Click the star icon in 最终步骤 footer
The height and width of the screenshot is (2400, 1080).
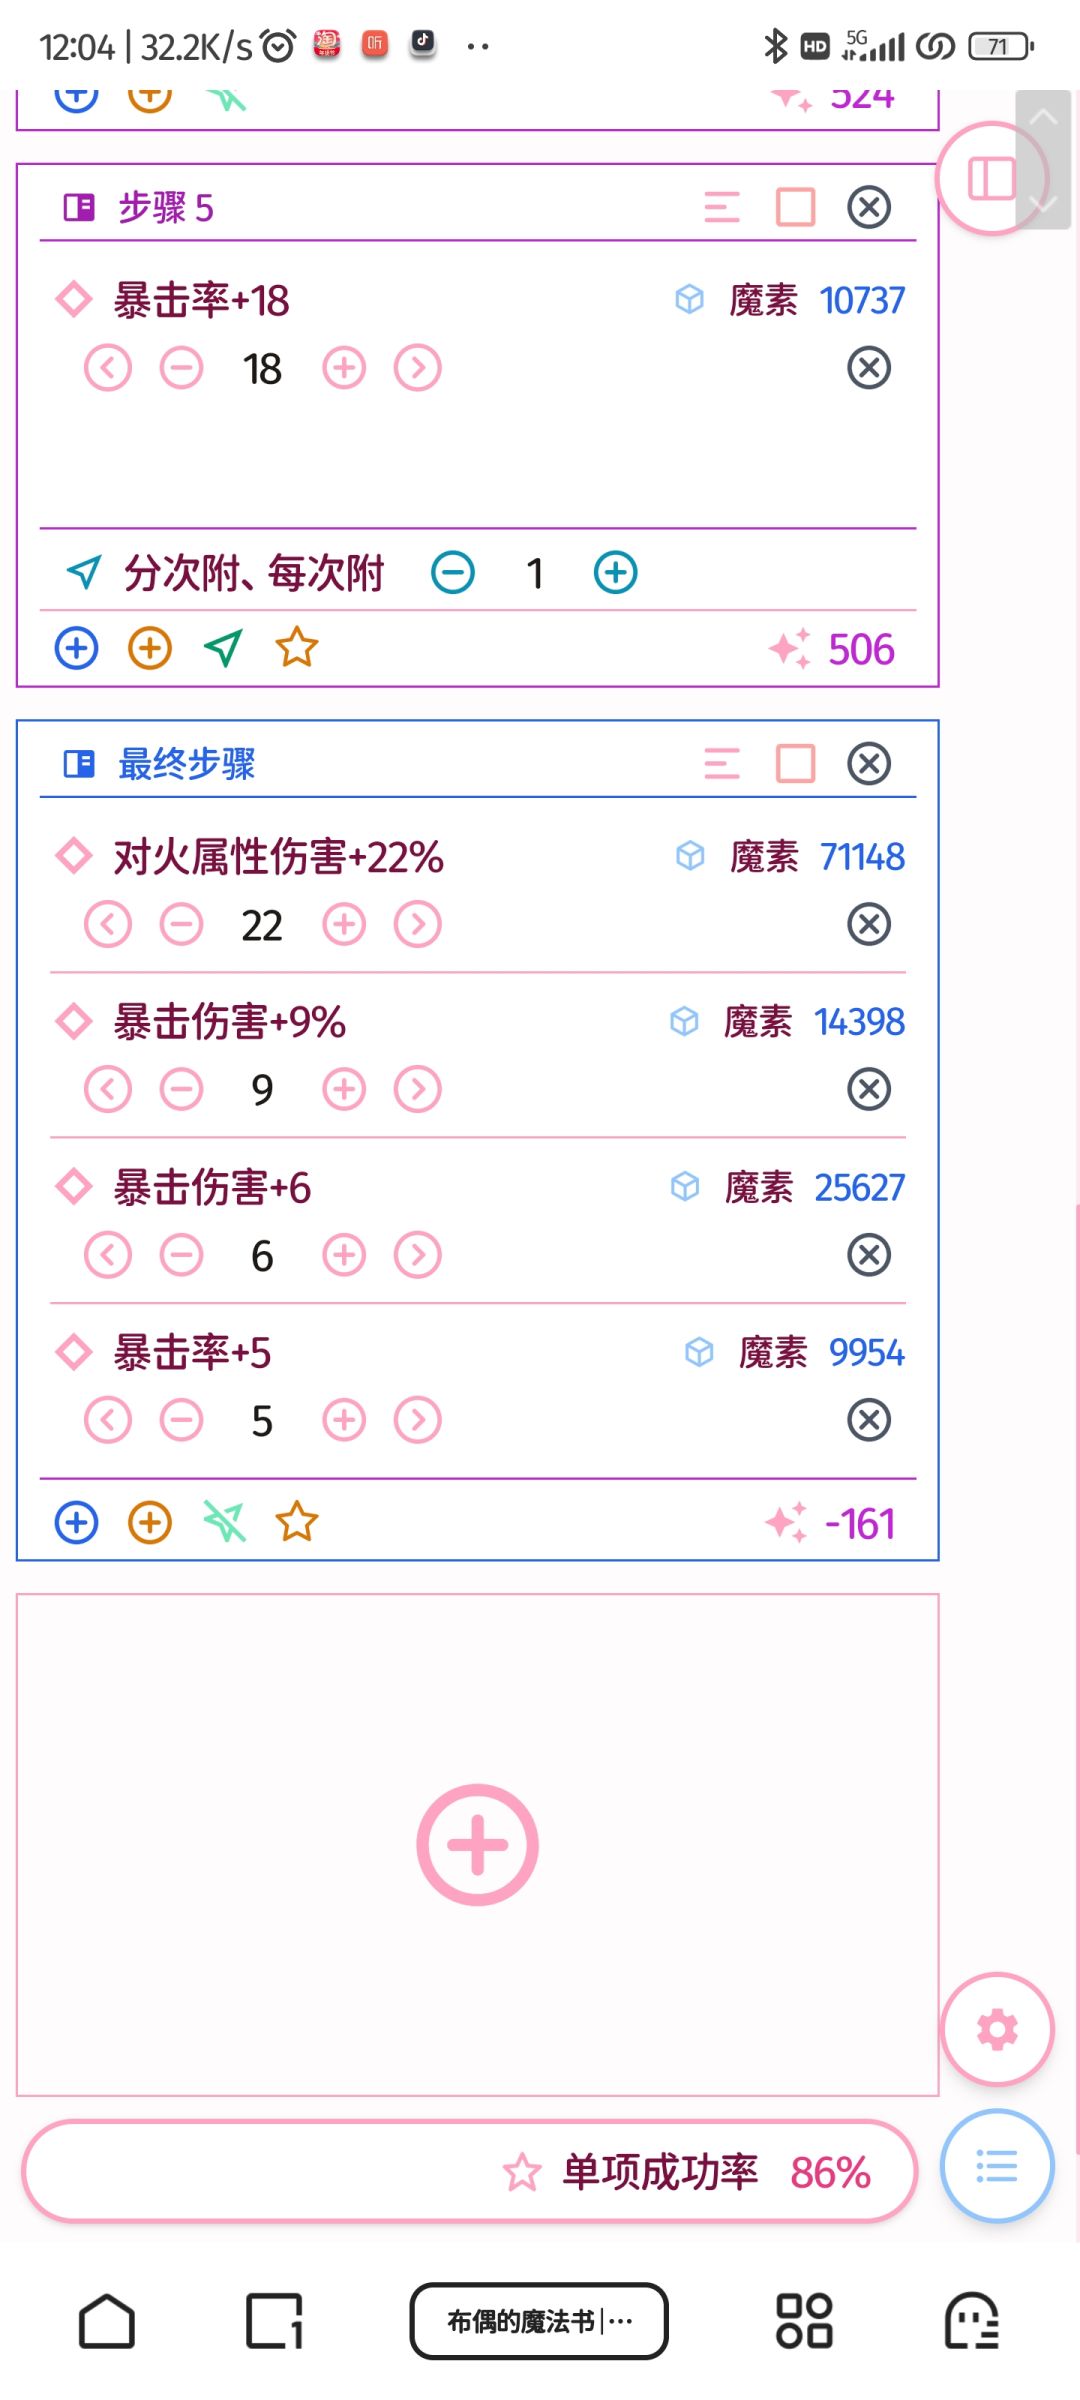point(297,1523)
